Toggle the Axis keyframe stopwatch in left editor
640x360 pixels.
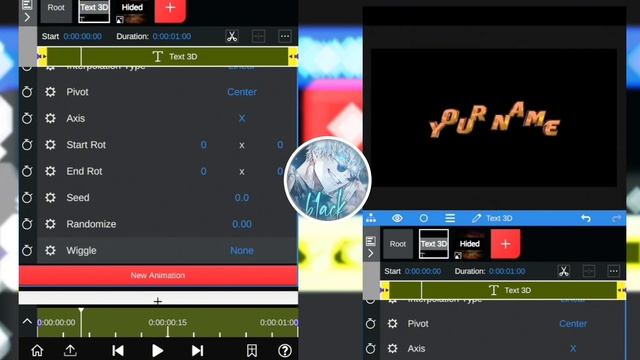(x=27, y=118)
